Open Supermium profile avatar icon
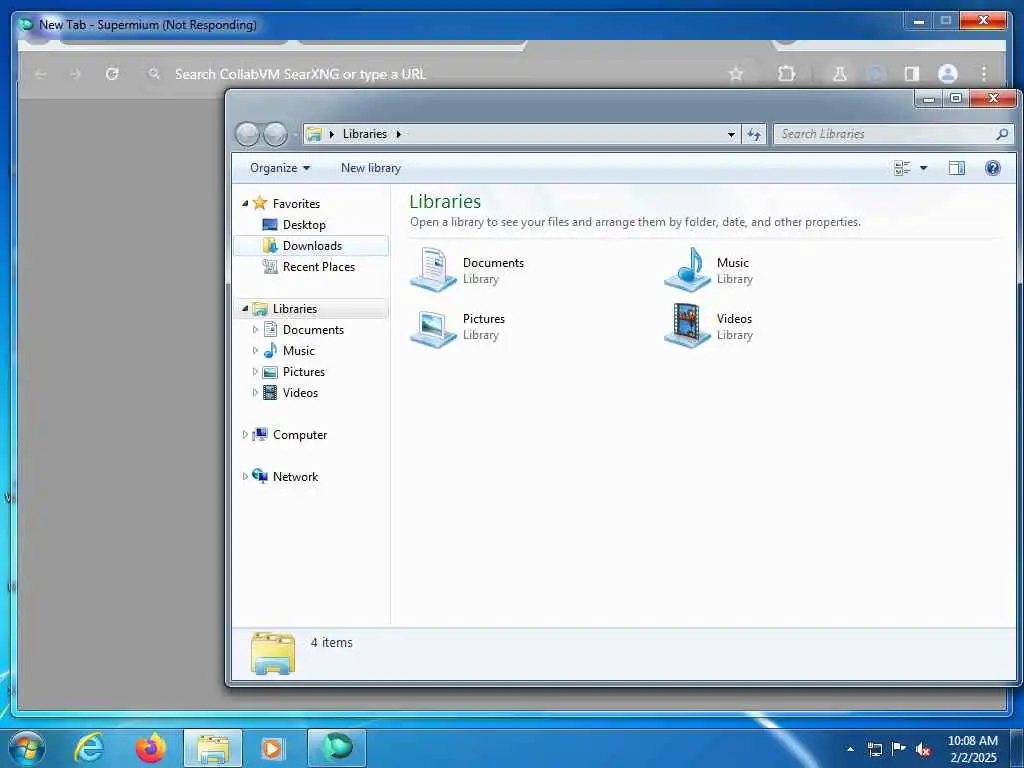This screenshot has height=768, width=1024. coord(948,74)
